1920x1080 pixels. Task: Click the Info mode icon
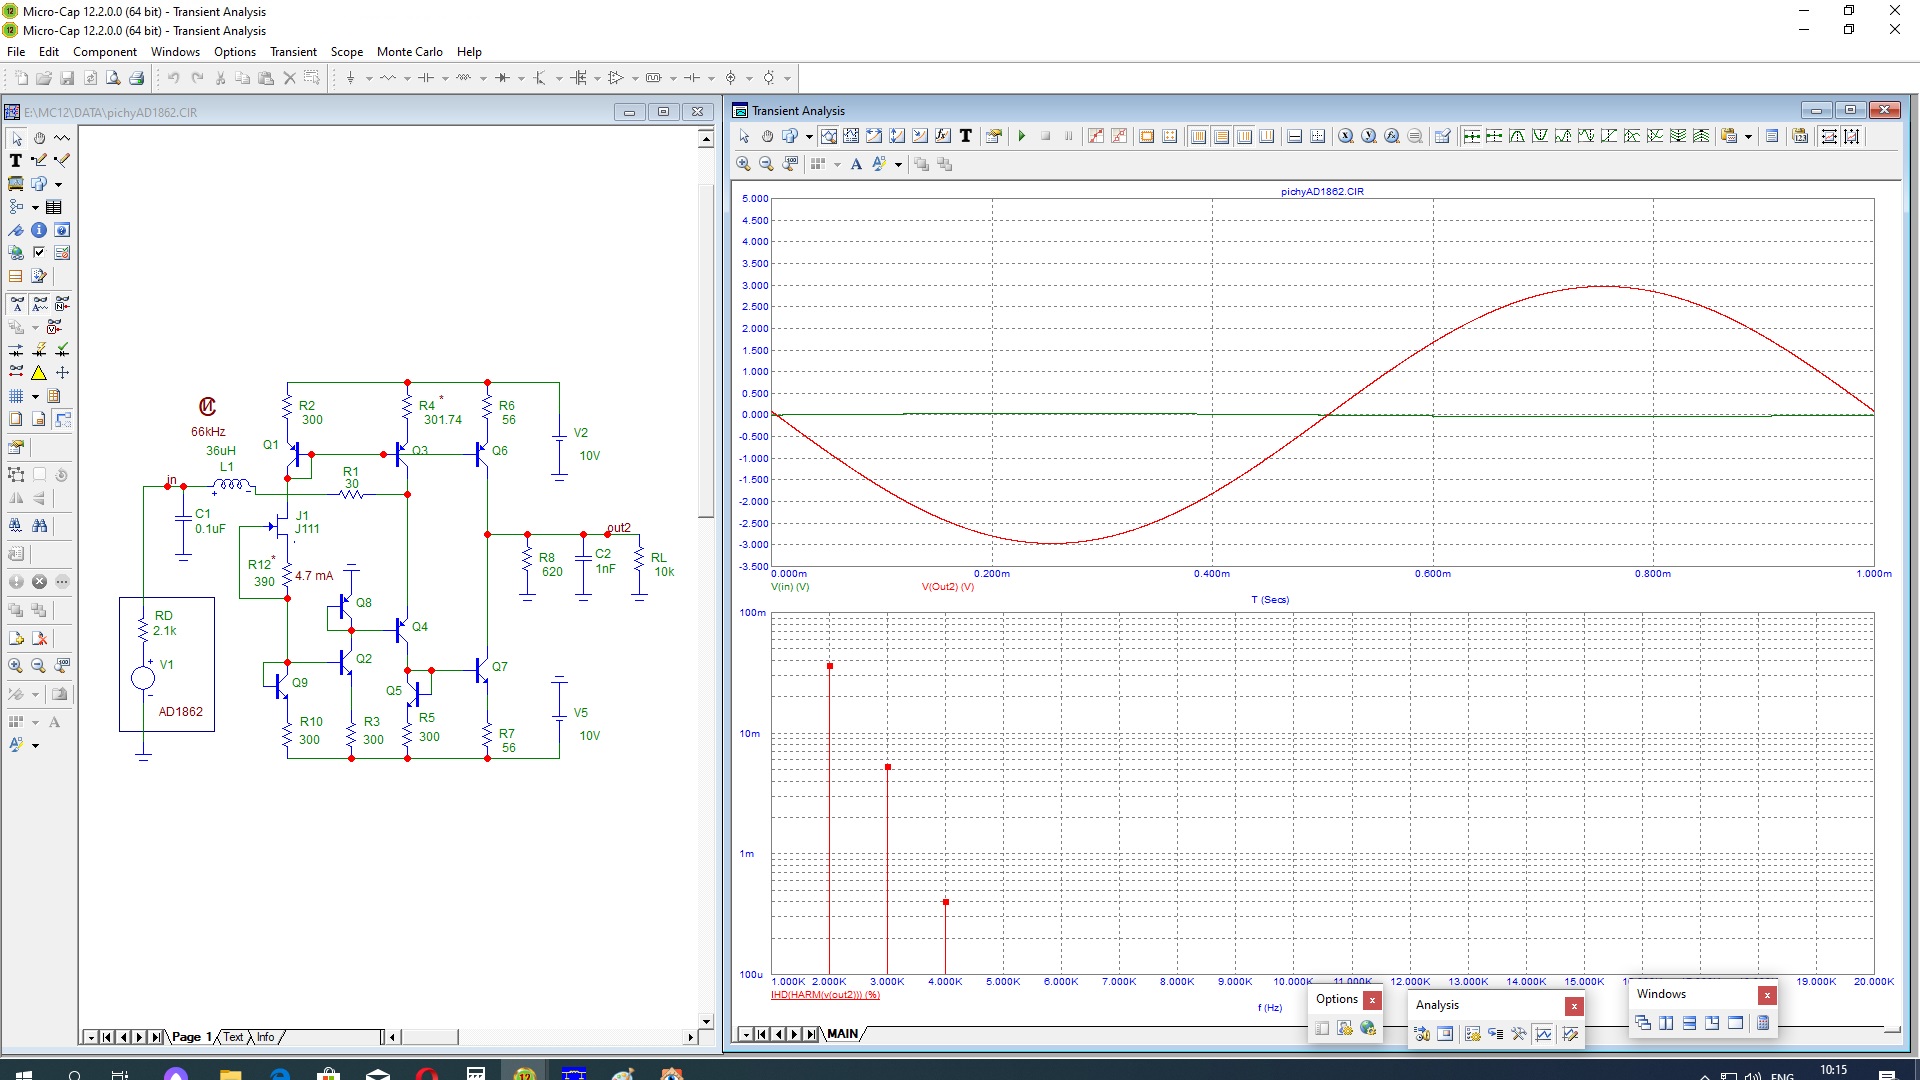(x=39, y=230)
